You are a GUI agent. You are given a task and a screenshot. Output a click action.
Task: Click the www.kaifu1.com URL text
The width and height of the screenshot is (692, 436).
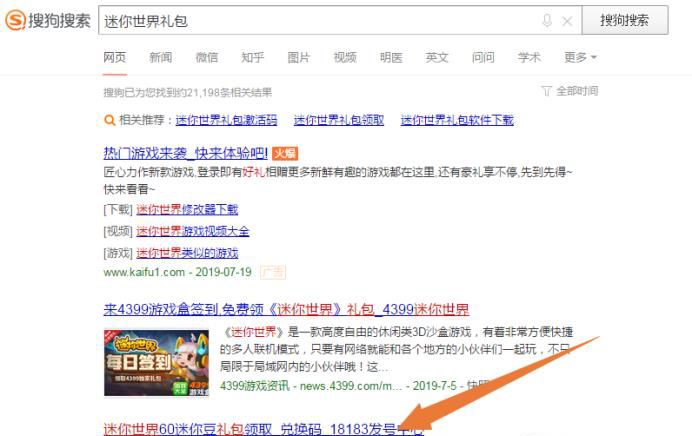coord(144,272)
